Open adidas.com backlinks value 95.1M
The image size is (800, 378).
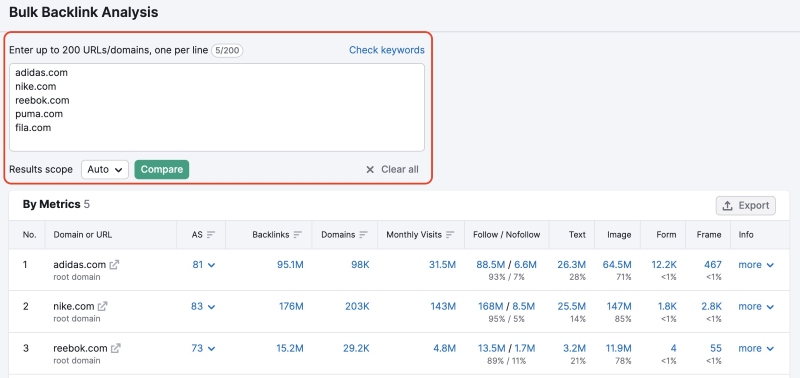[290, 265]
